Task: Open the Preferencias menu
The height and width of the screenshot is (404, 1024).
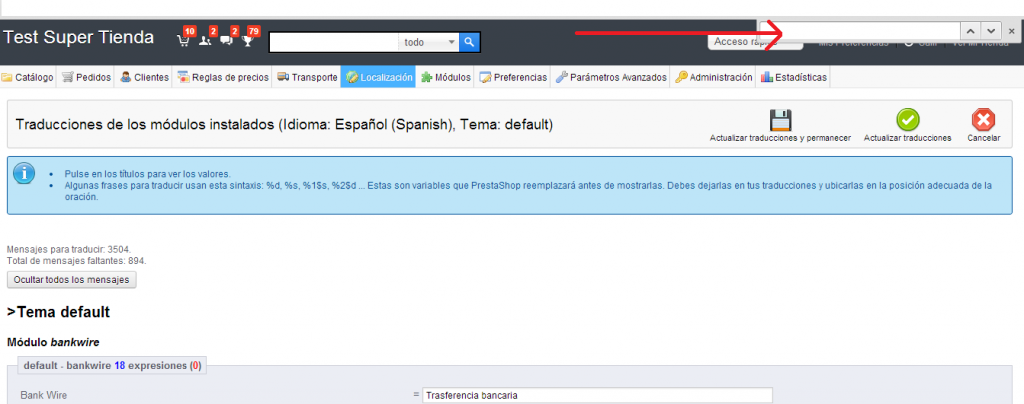Action: tap(513, 77)
